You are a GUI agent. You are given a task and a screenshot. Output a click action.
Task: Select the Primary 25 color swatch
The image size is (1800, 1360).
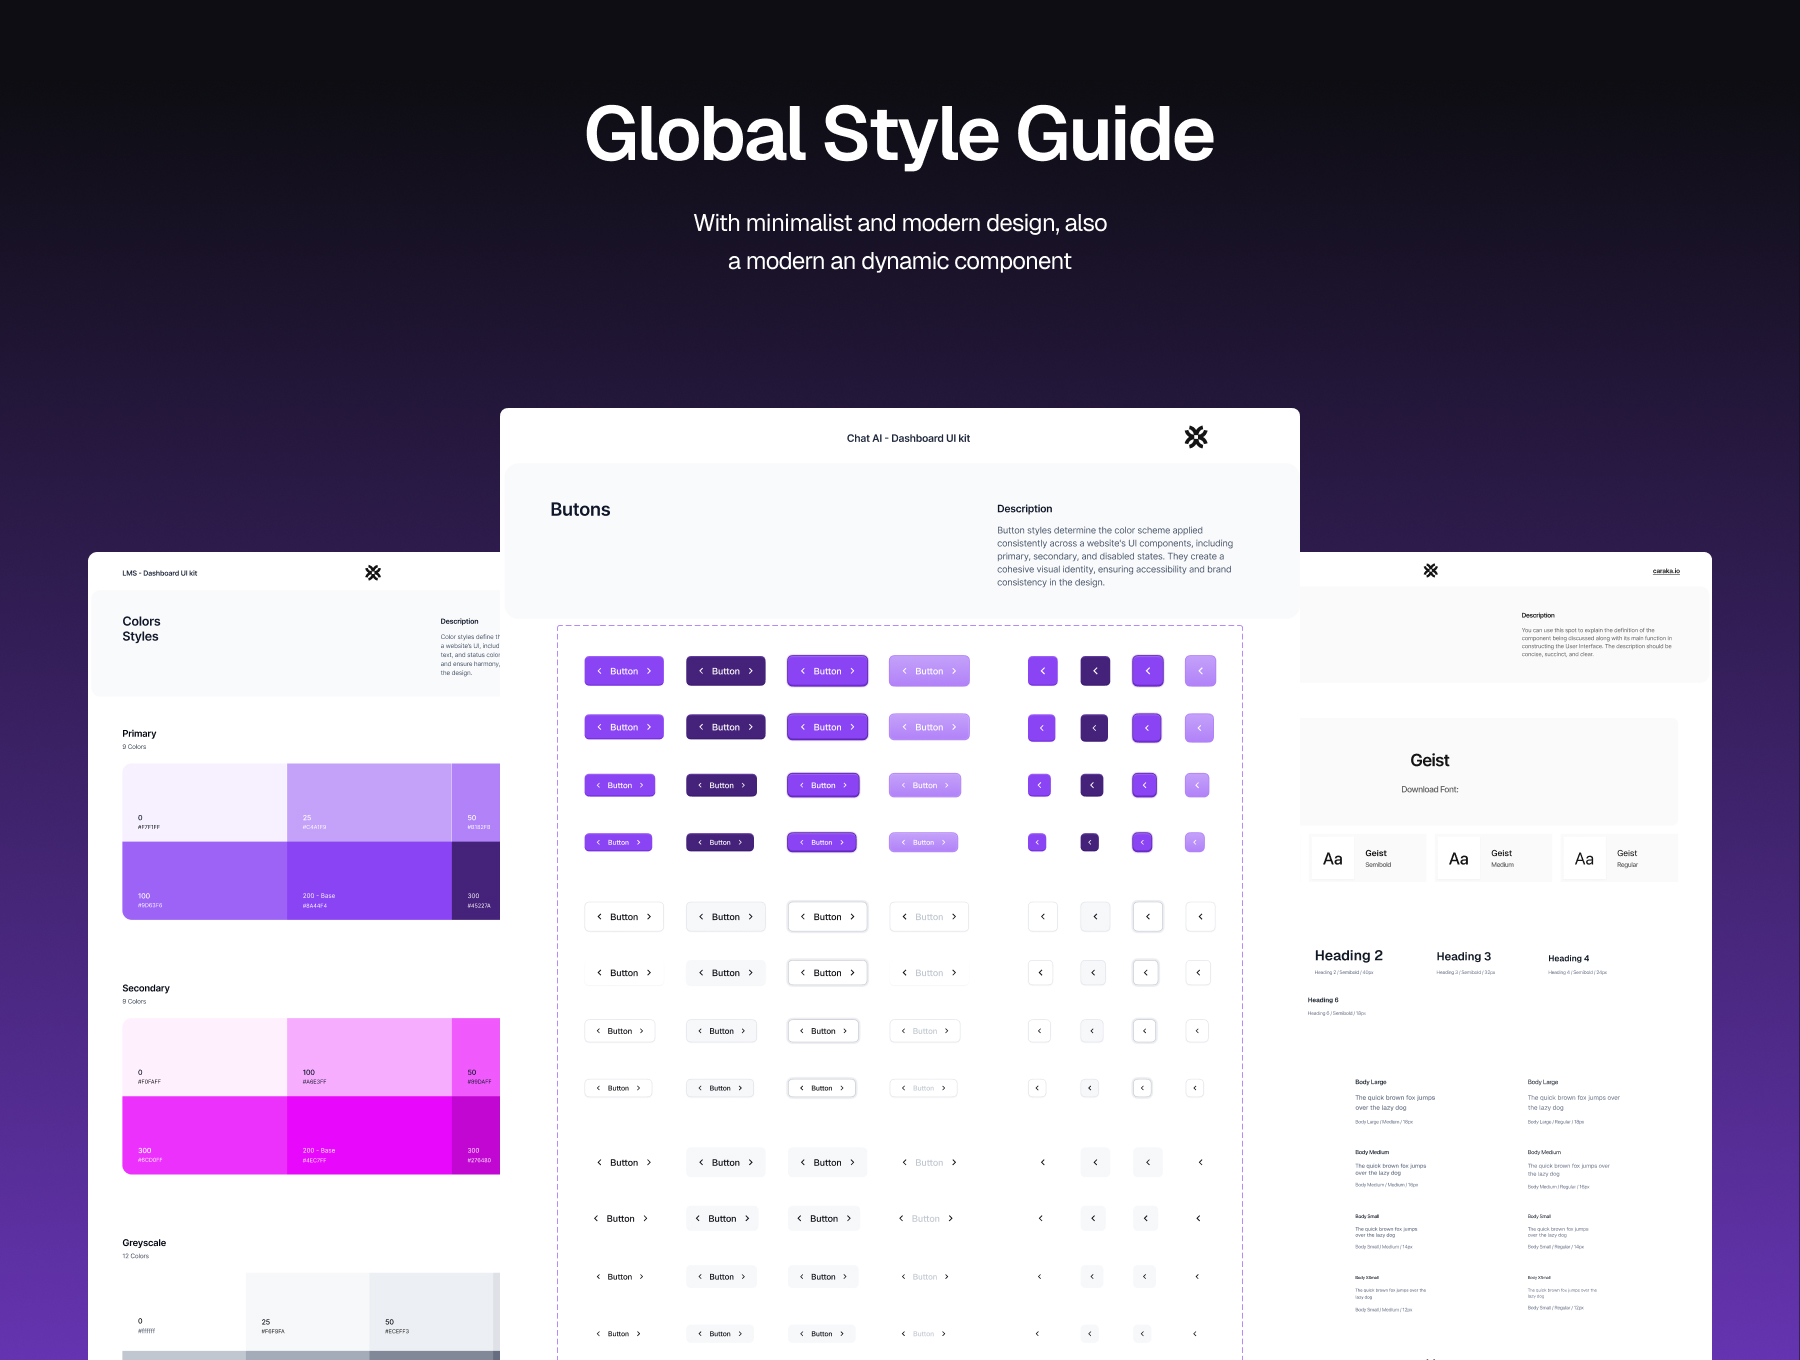368,802
